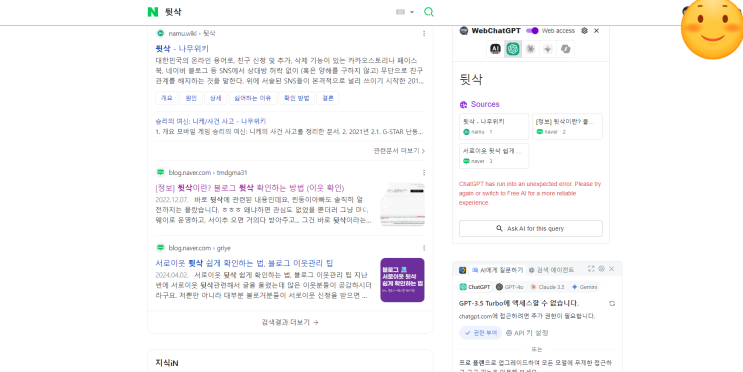Jump to the 싫어하는 이유 section chip
Image resolution: width=743 pixels, height=372 pixels.
253,98
